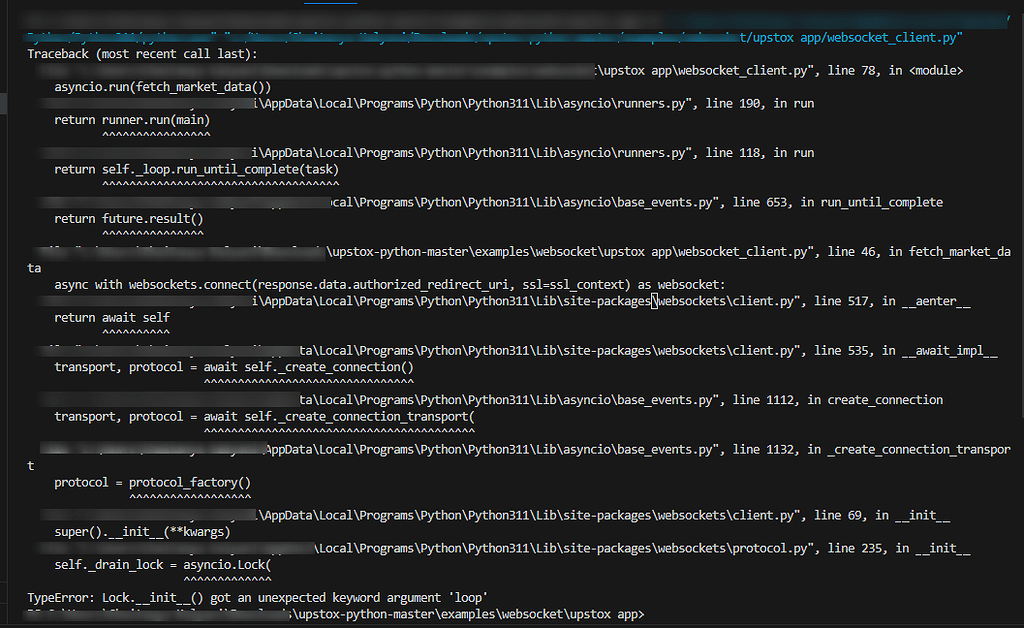Click the "async with websockets.connect" code line

click(x=383, y=285)
